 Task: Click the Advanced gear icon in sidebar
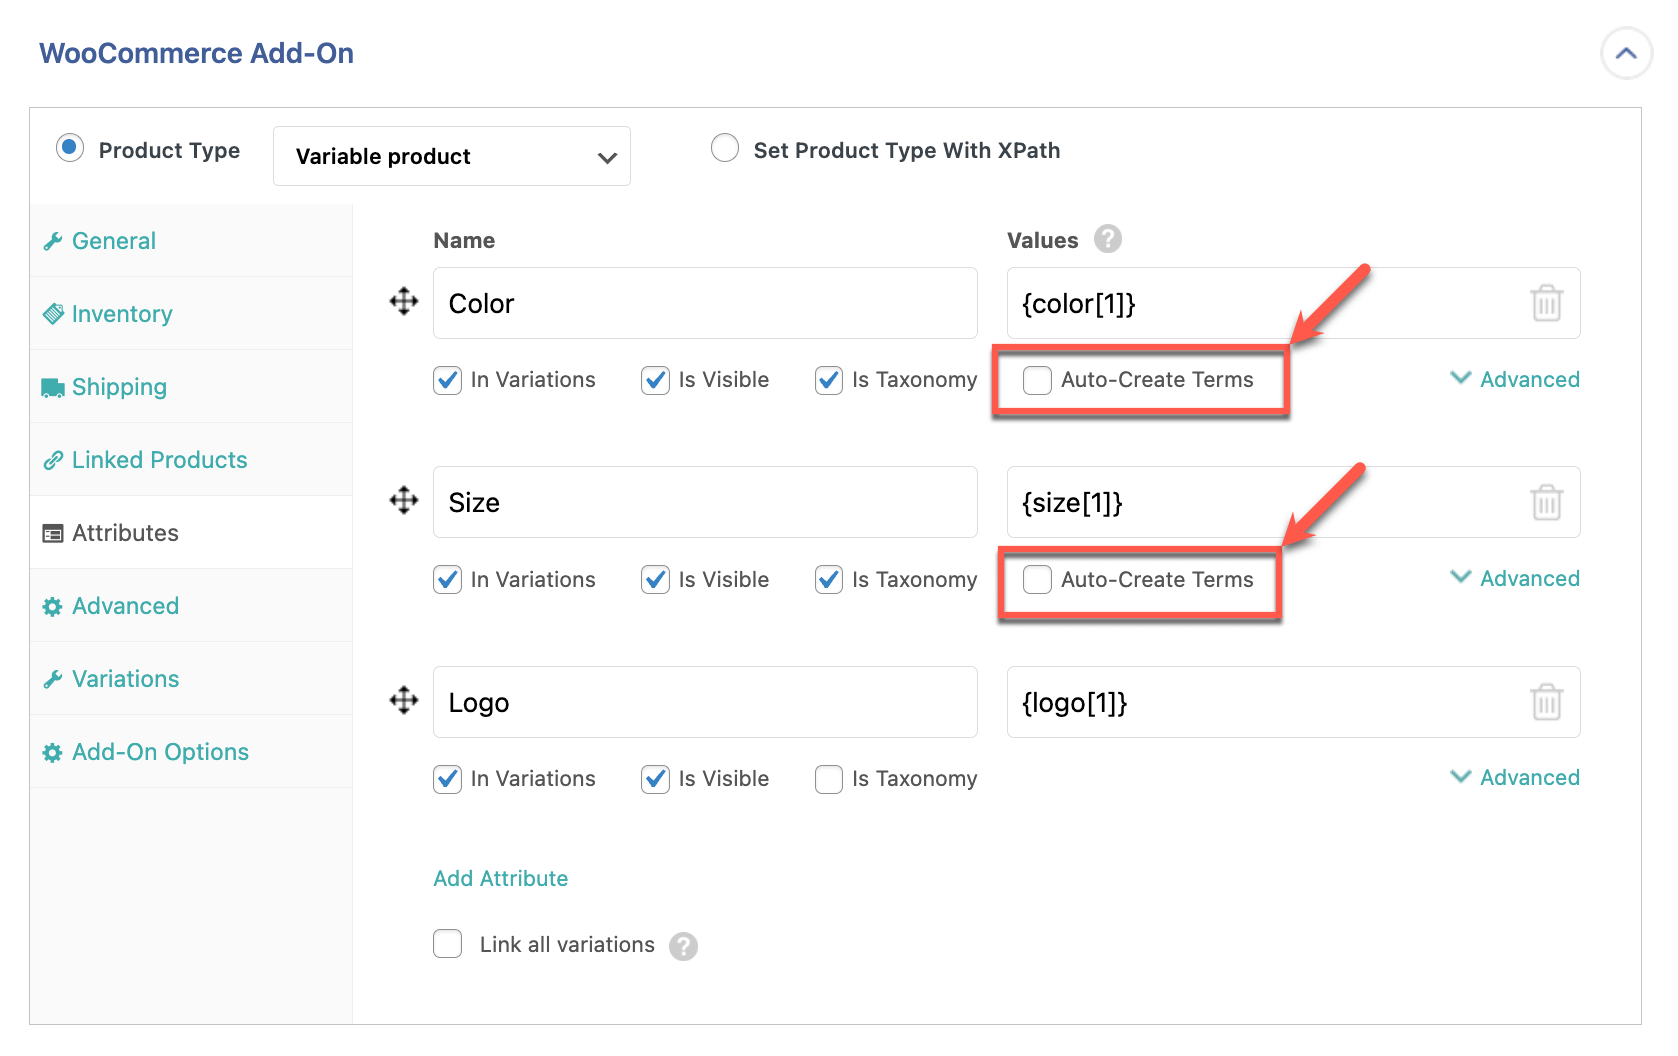[x=53, y=607]
